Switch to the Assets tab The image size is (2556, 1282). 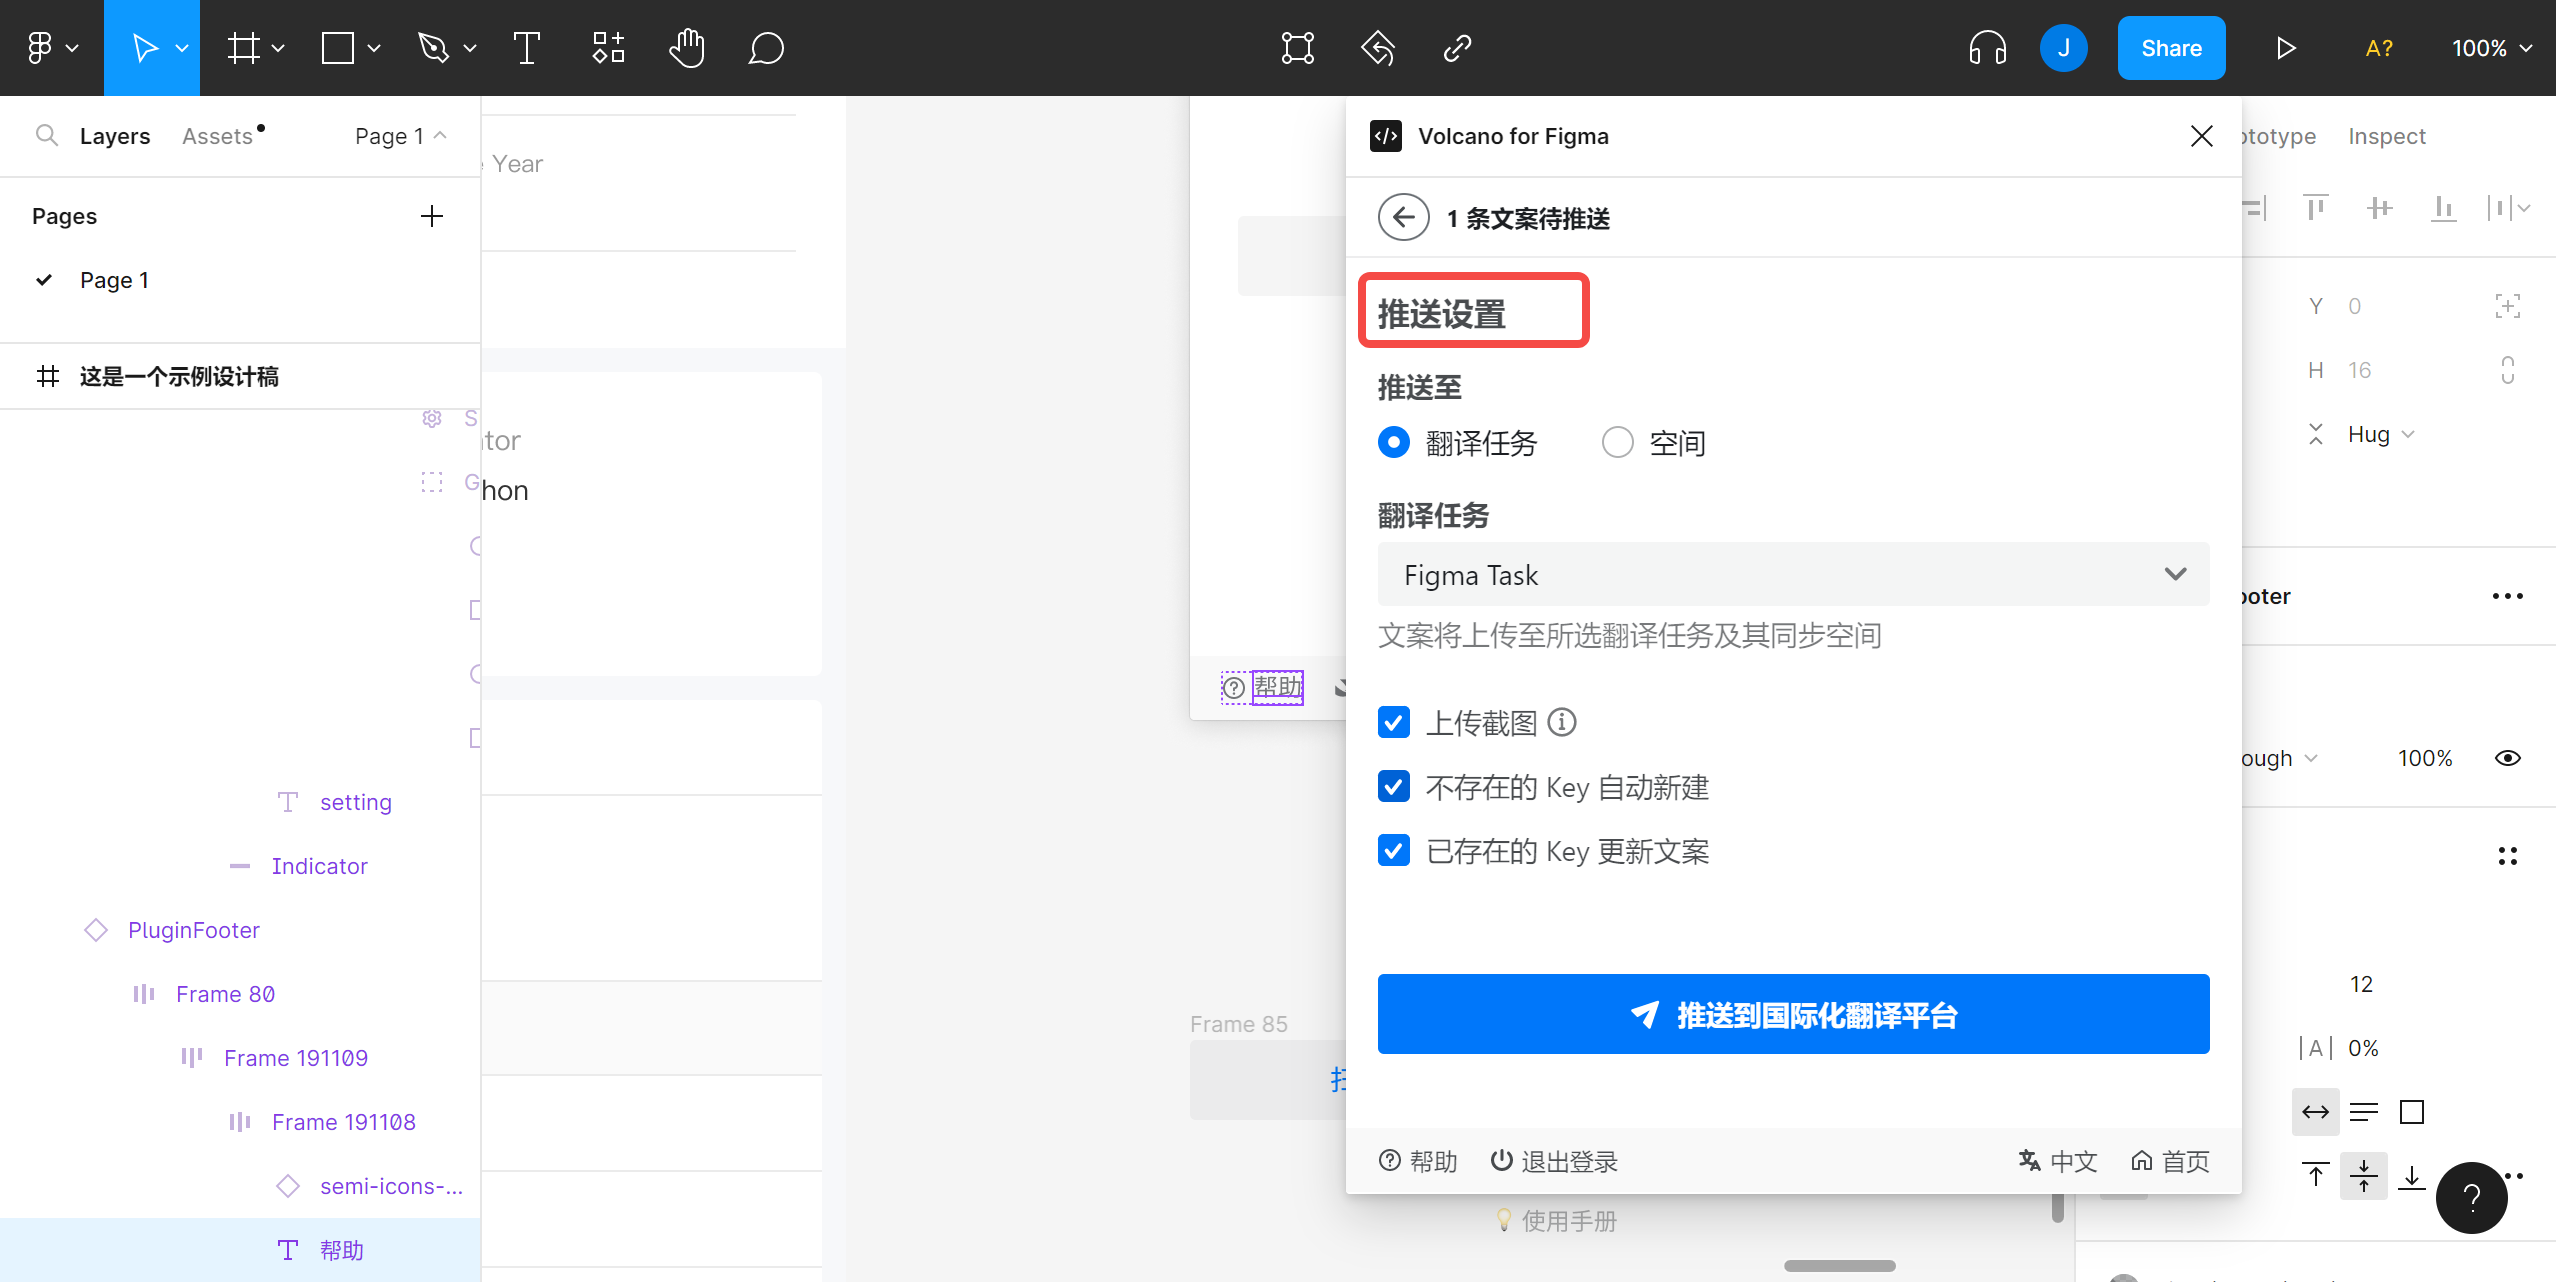(218, 136)
